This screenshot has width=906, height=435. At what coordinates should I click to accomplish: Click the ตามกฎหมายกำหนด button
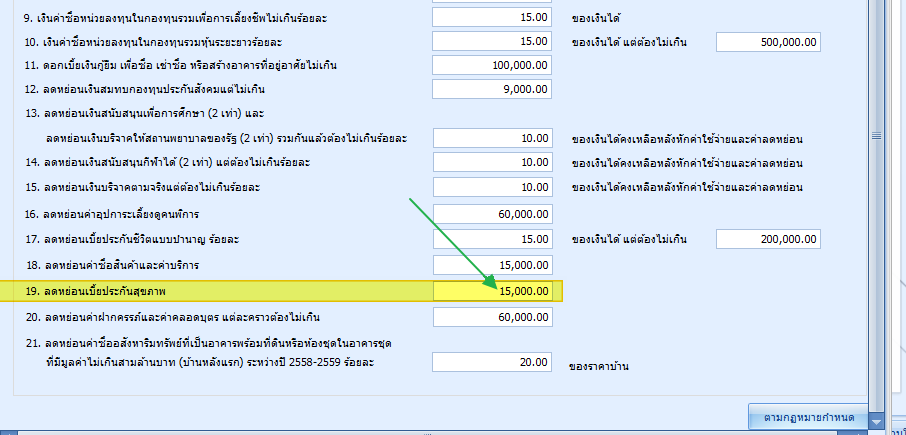click(x=808, y=418)
